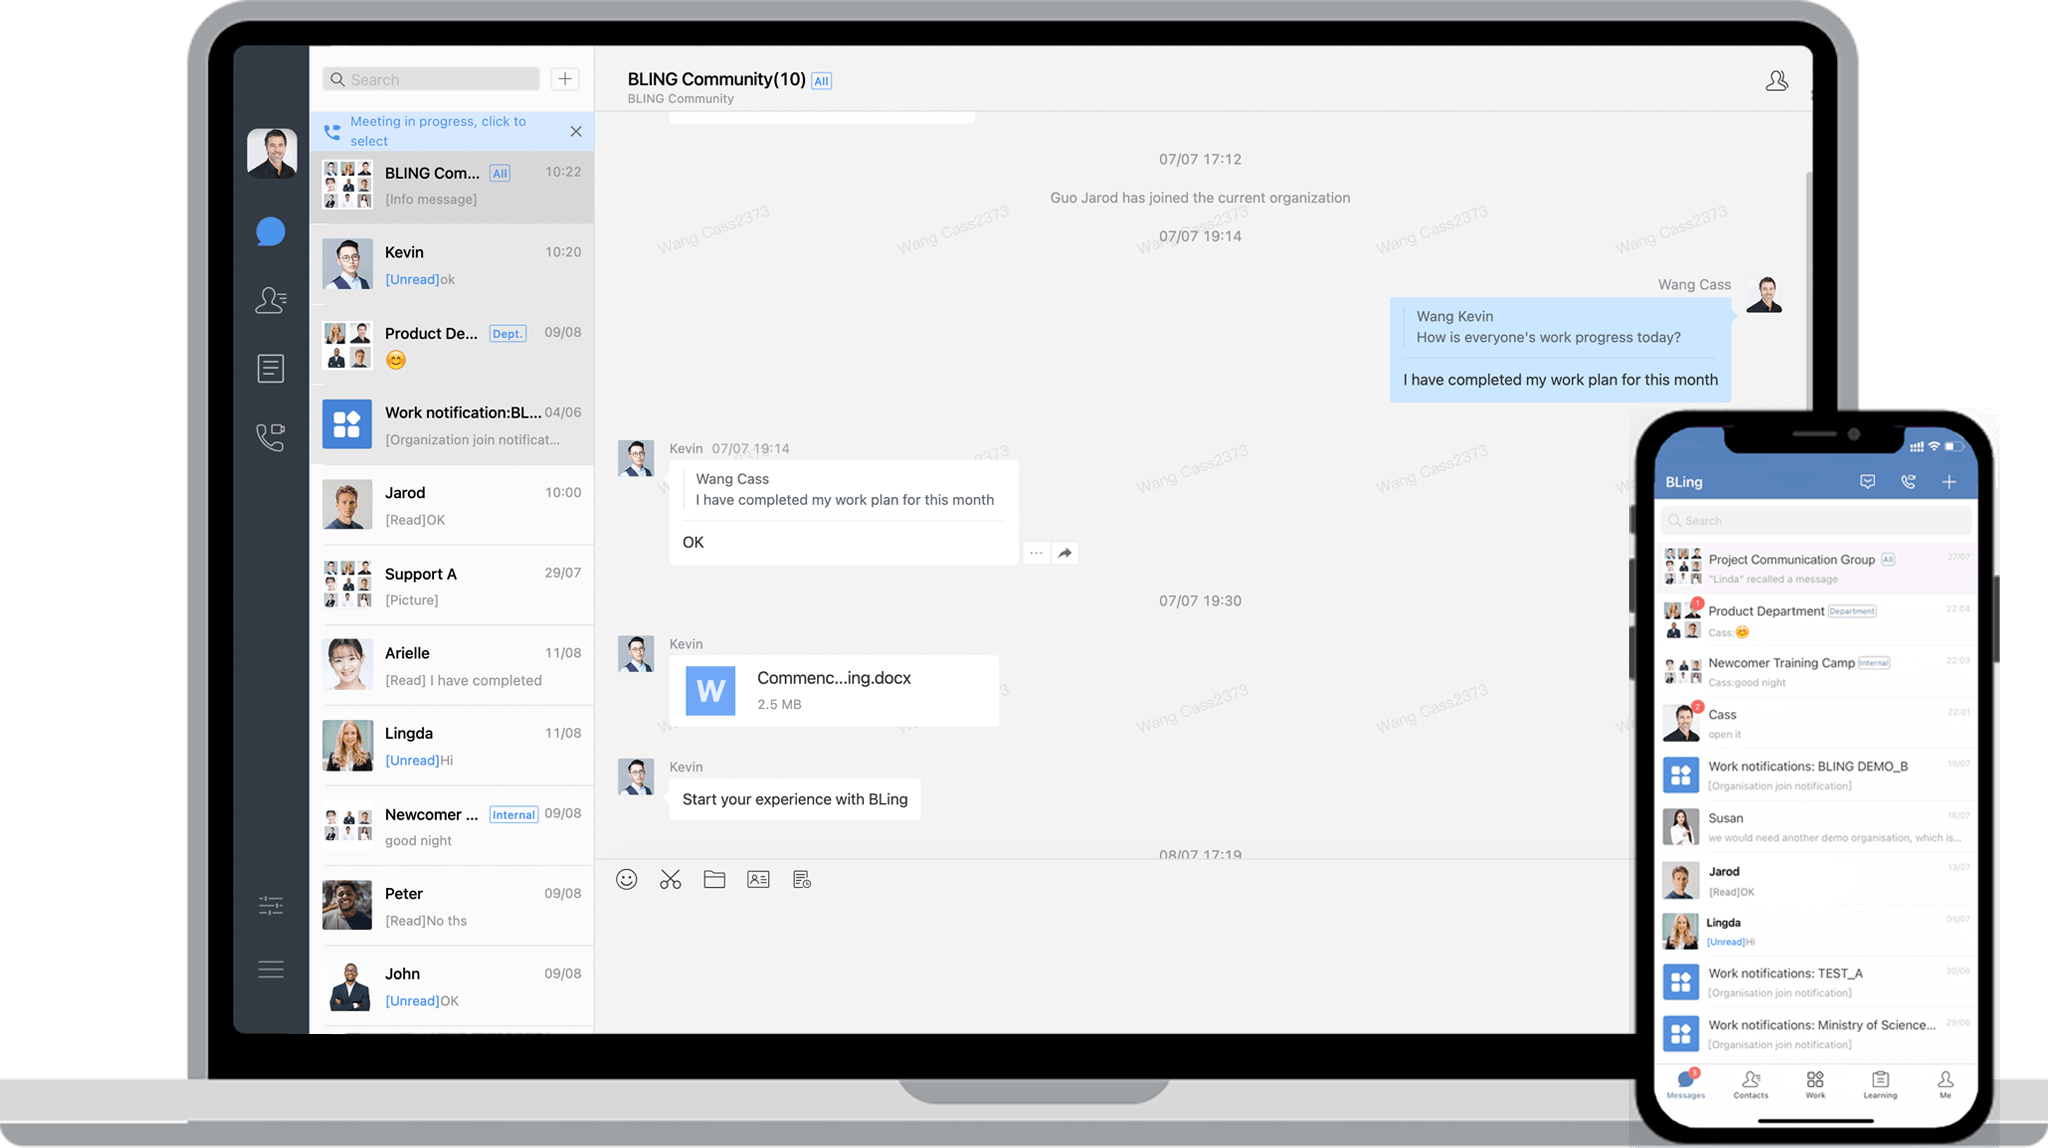Screen dimensions: 2048x1148
Task: Open Work tab on phone
Action: tap(1815, 1084)
